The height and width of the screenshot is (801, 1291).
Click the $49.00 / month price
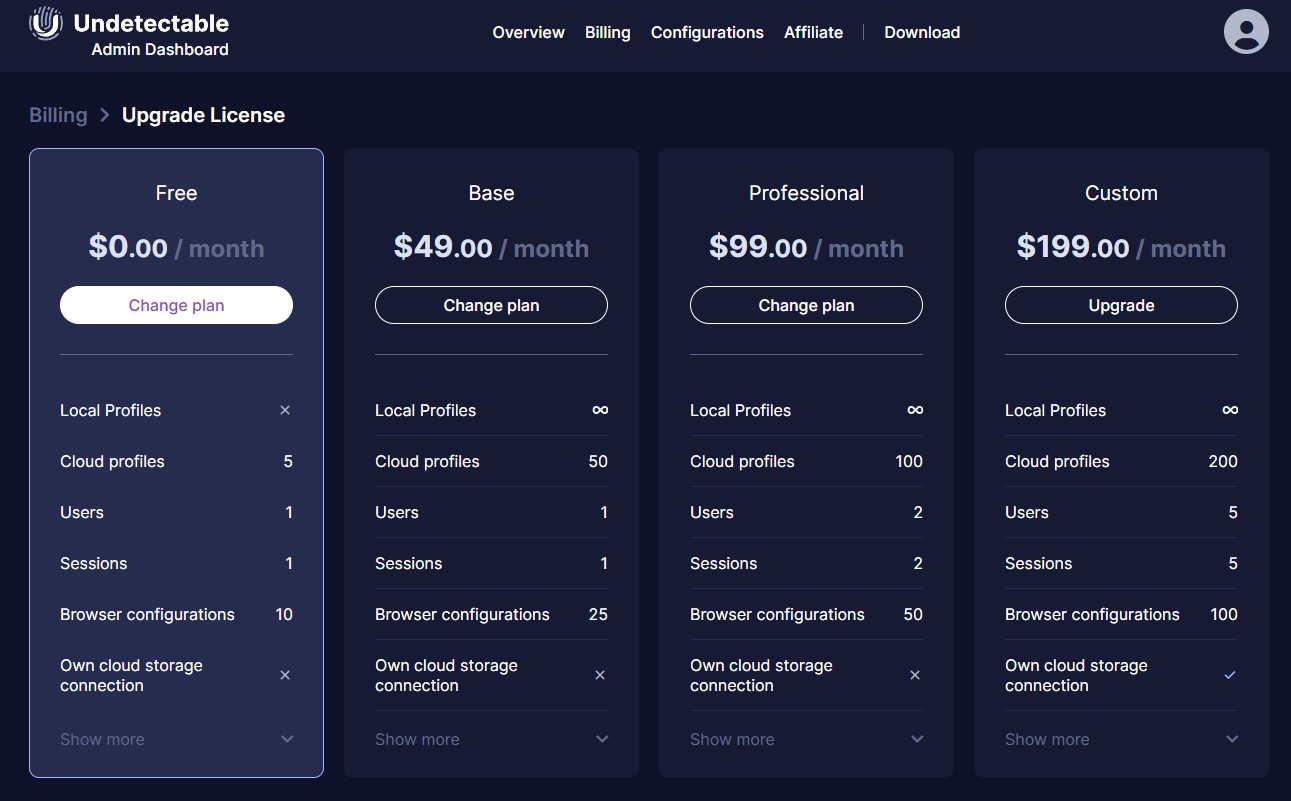point(491,247)
